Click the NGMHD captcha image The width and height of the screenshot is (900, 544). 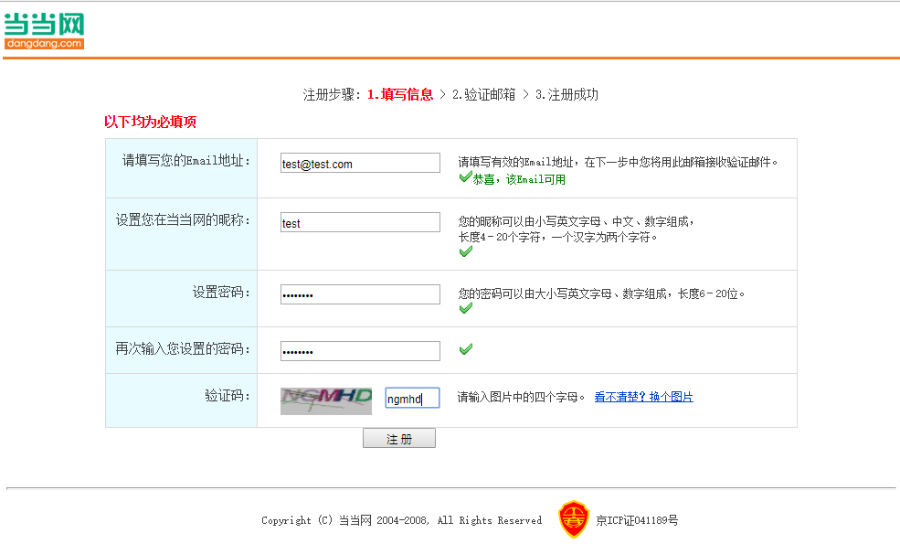pyautogui.click(x=326, y=401)
